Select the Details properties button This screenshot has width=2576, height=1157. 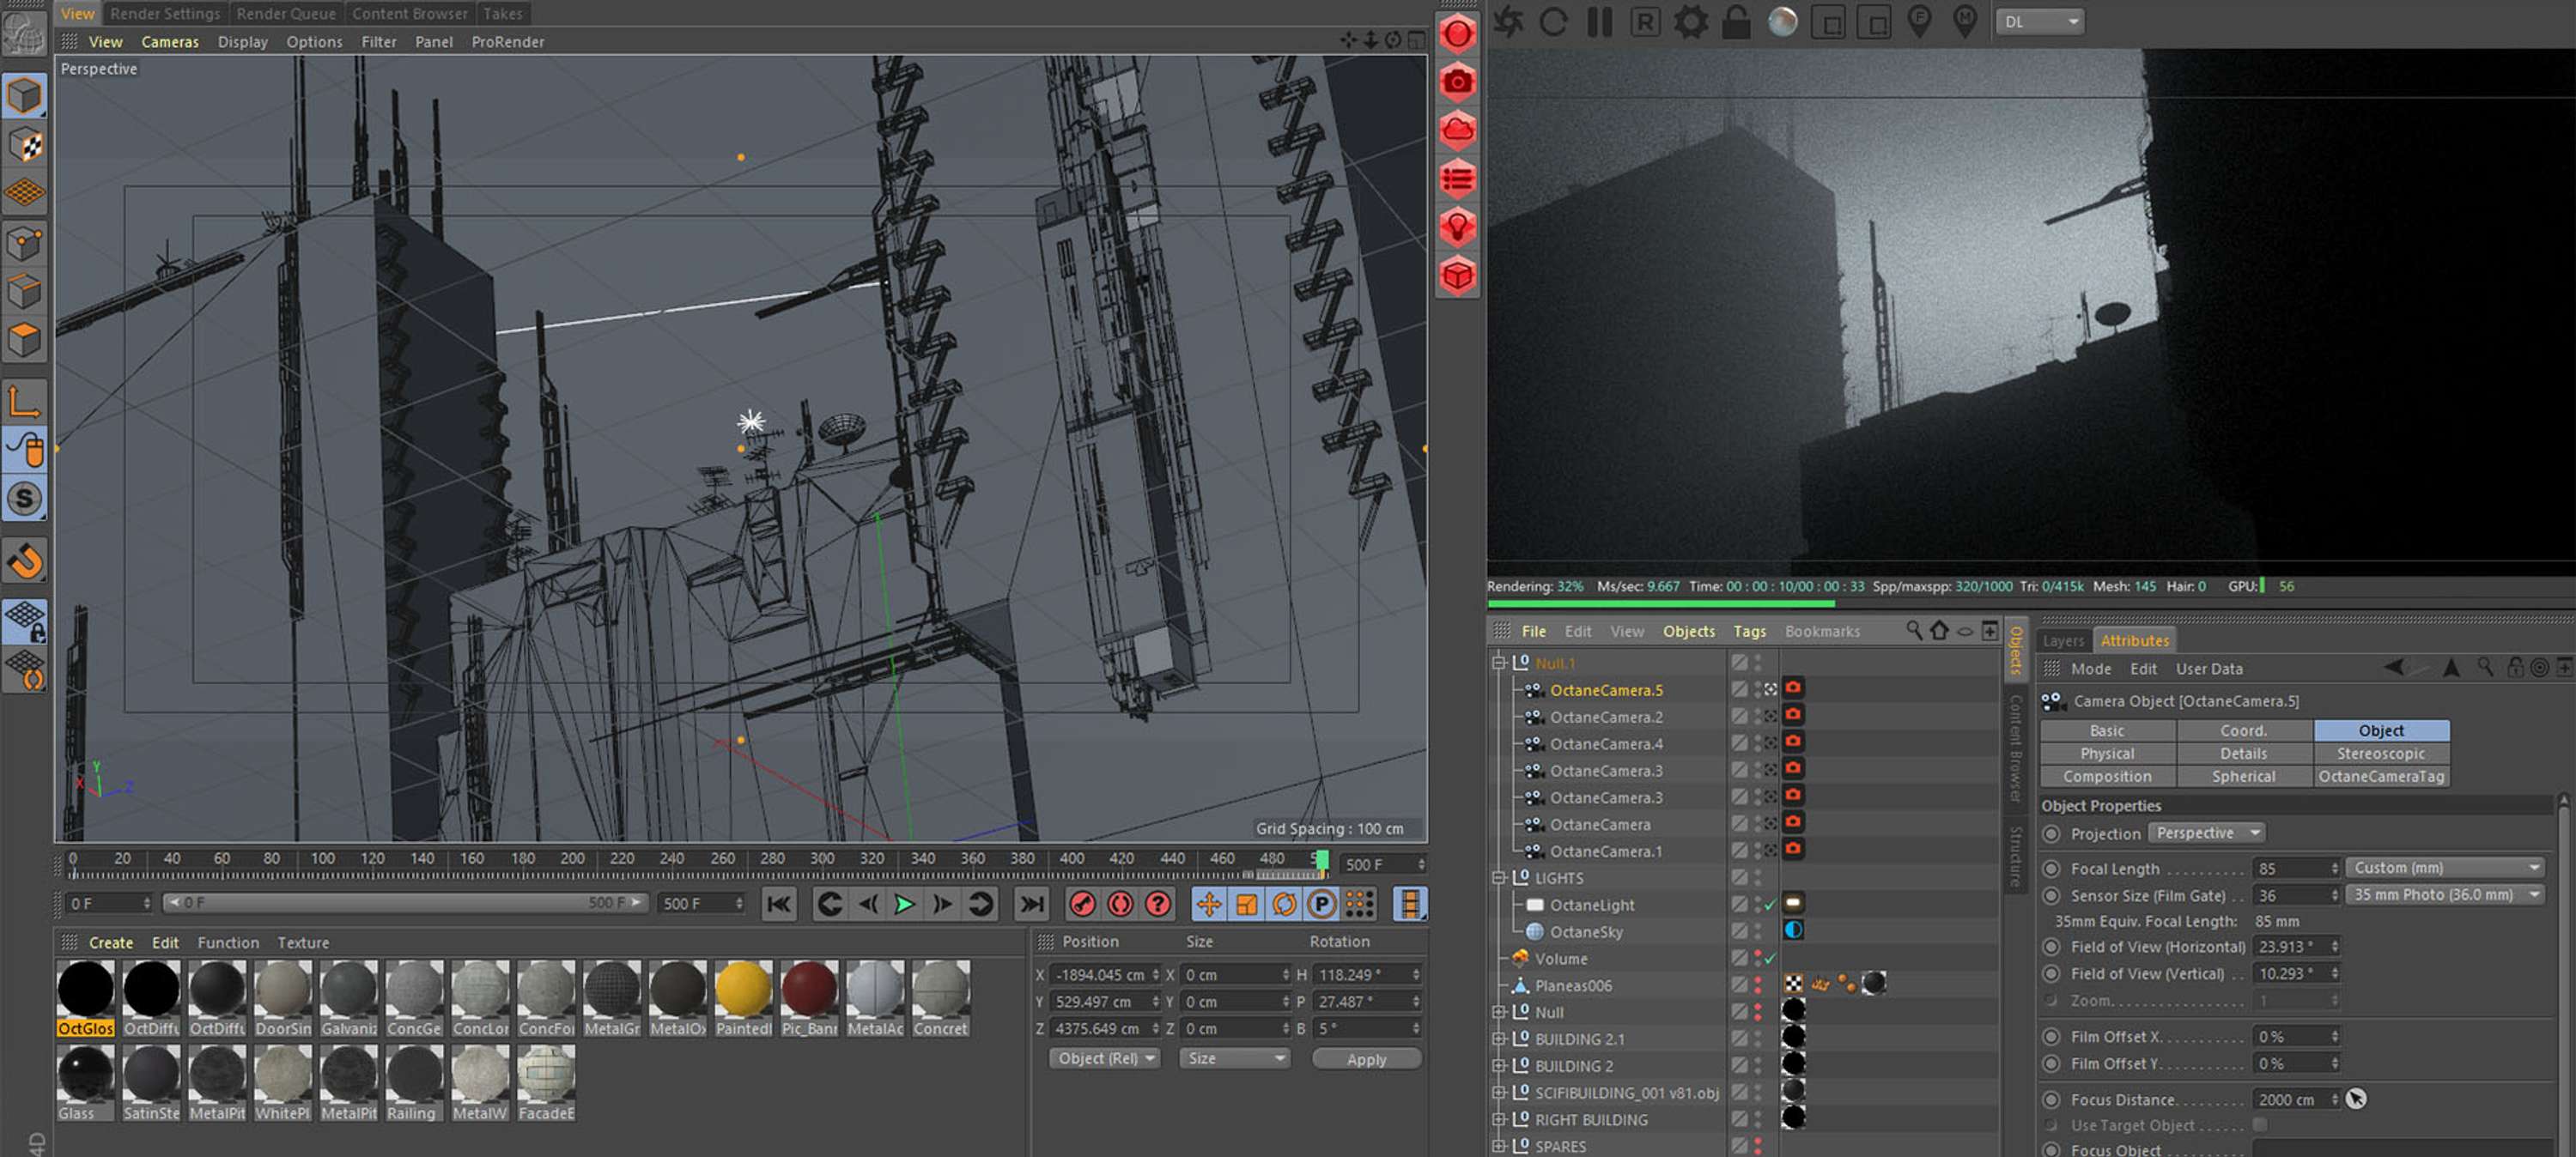pos(2244,754)
